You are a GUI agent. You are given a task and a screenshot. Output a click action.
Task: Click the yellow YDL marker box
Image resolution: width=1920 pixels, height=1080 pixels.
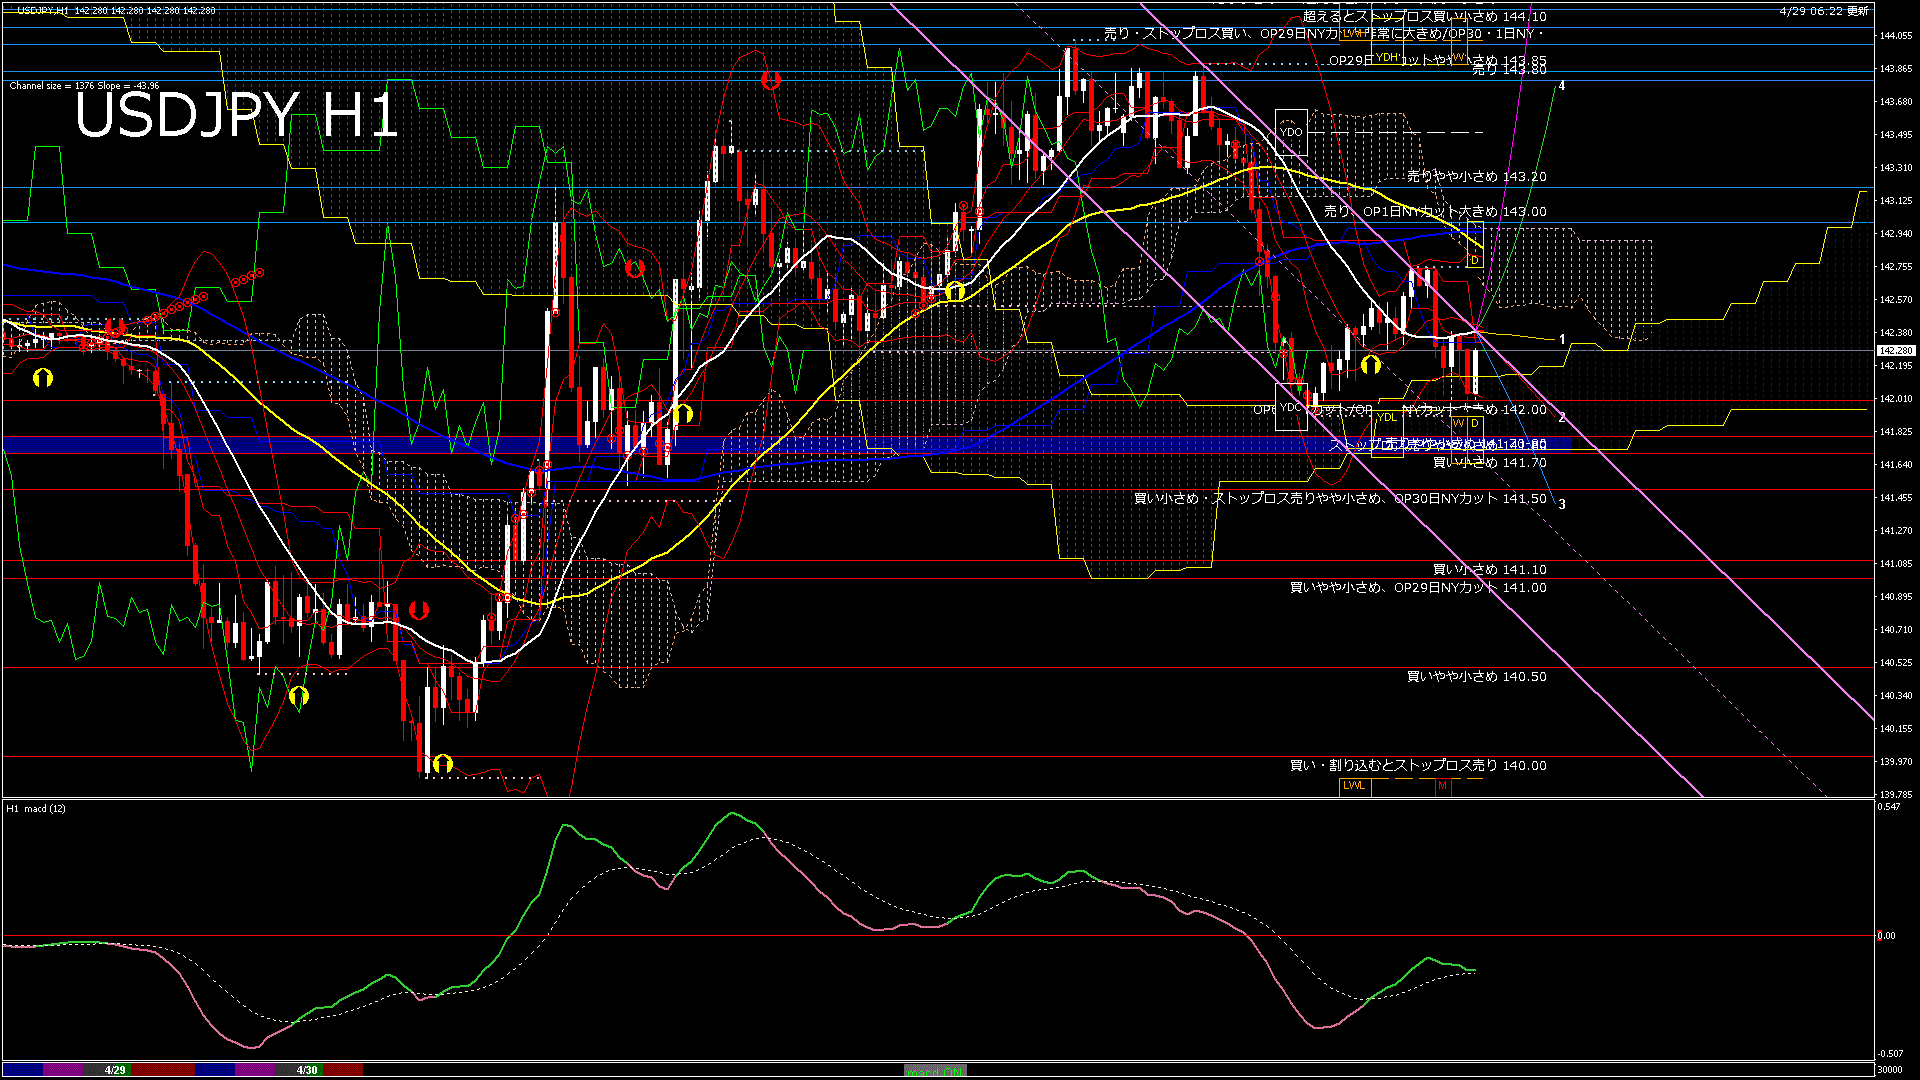[x=1386, y=417]
